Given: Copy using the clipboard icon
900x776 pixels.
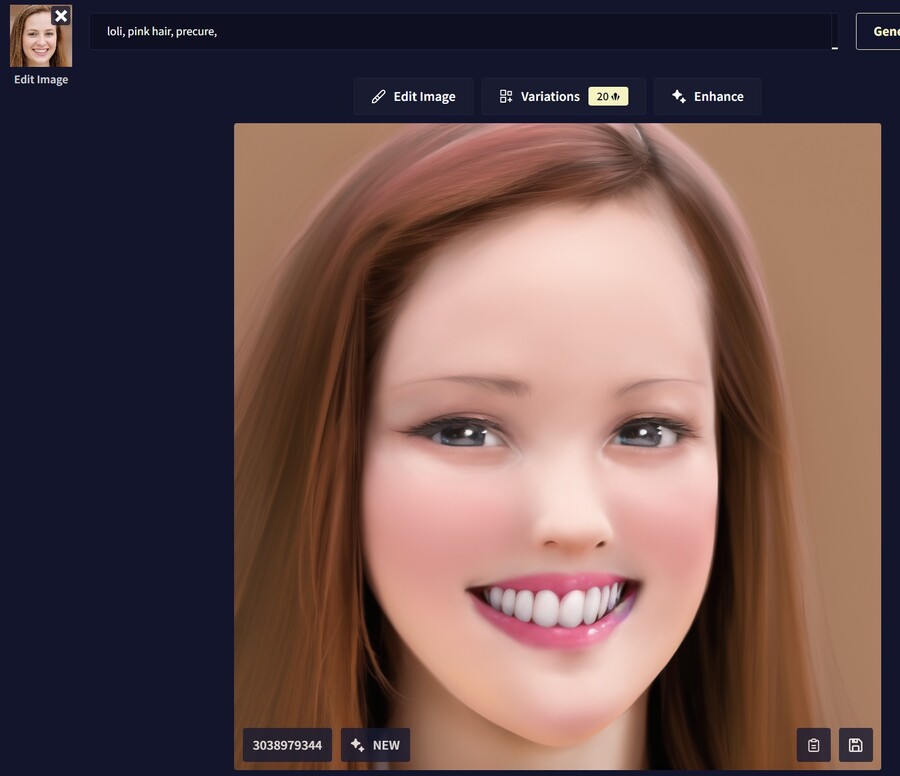Looking at the screenshot, I should (813, 745).
